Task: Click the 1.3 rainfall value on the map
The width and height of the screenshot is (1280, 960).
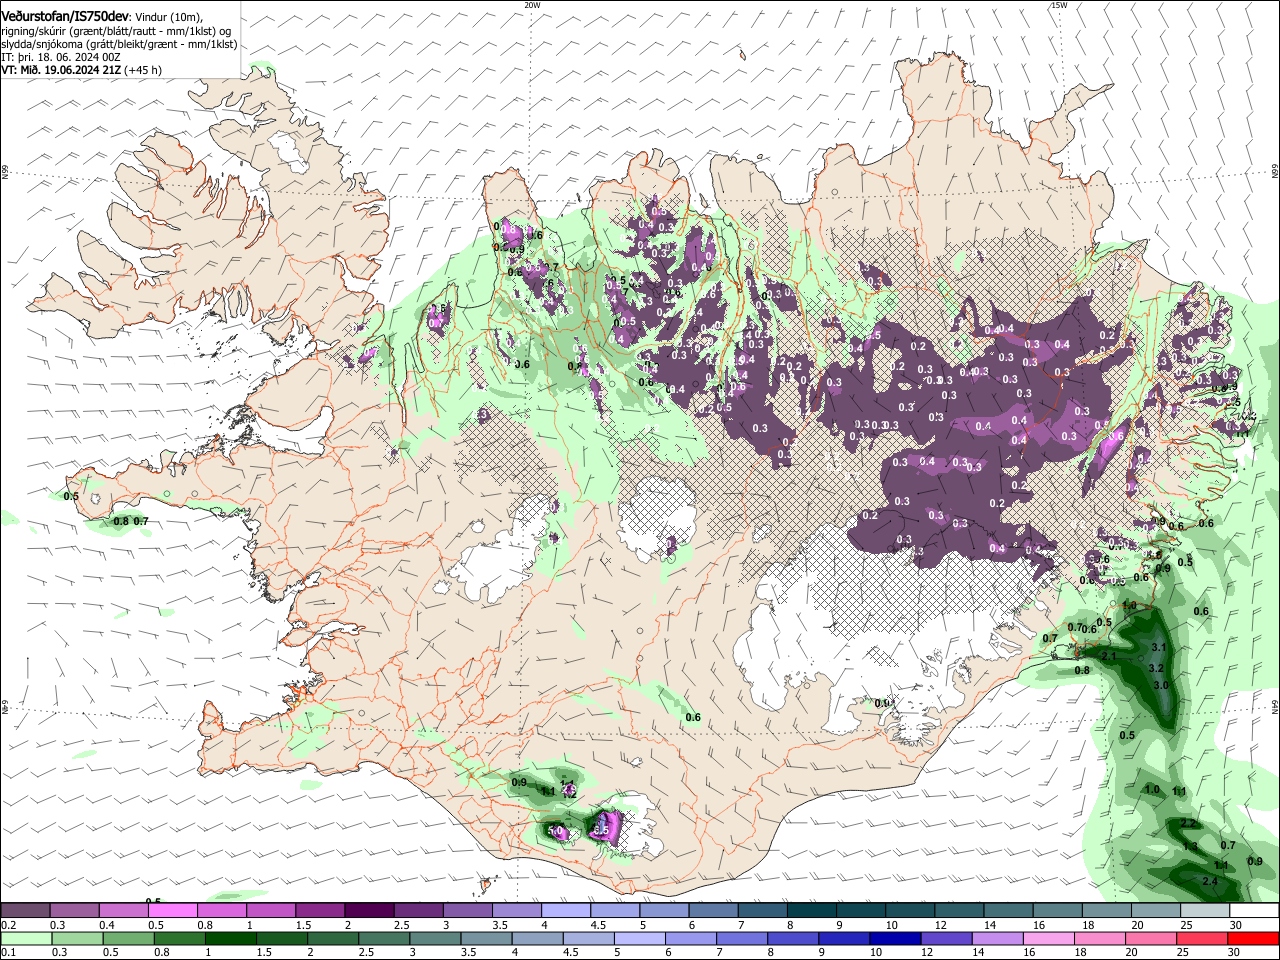Action: 1190,846
